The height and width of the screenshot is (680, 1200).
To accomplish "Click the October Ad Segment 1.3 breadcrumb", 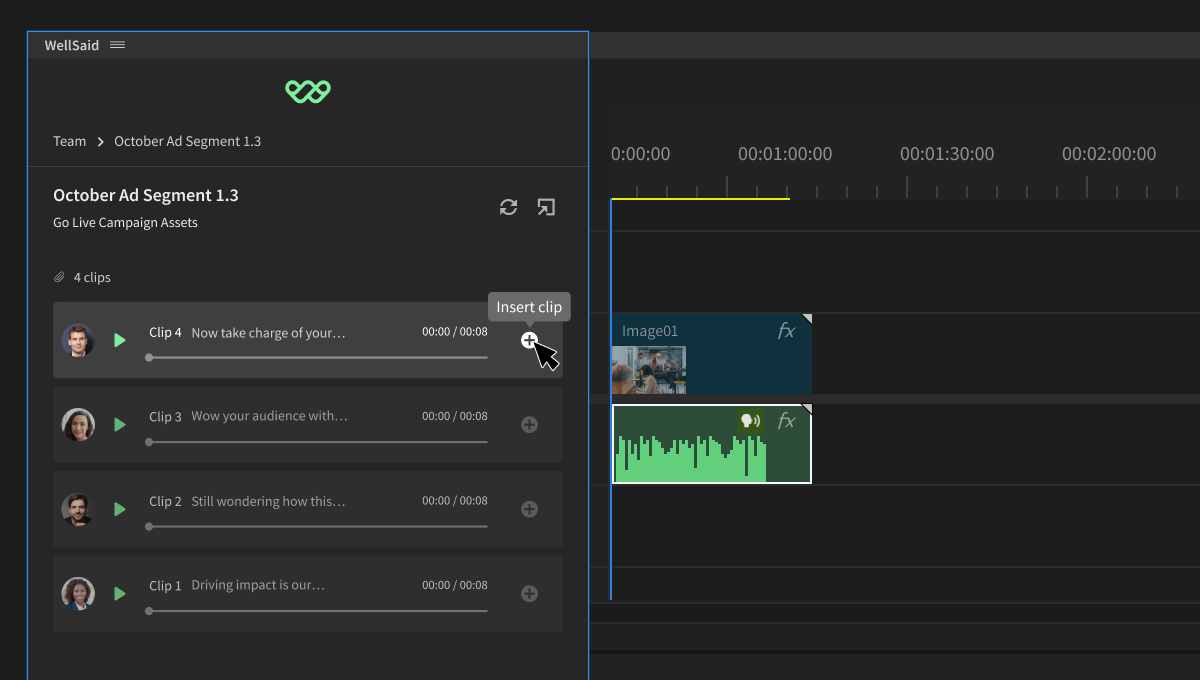I will (x=187, y=141).
